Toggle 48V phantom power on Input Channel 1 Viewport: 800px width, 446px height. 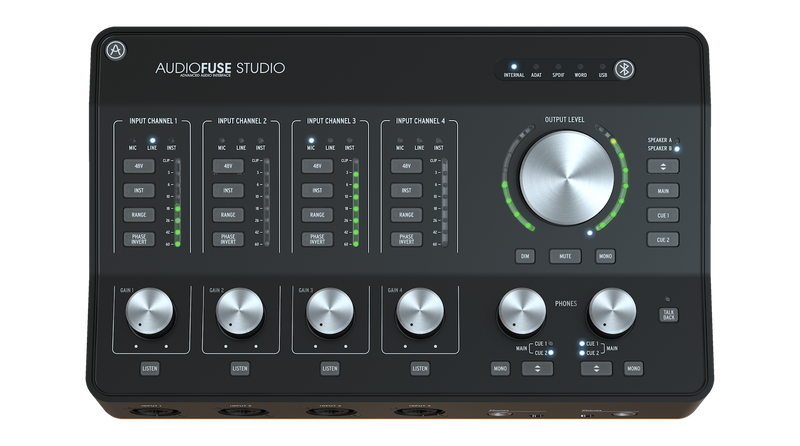click(x=139, y=166)
